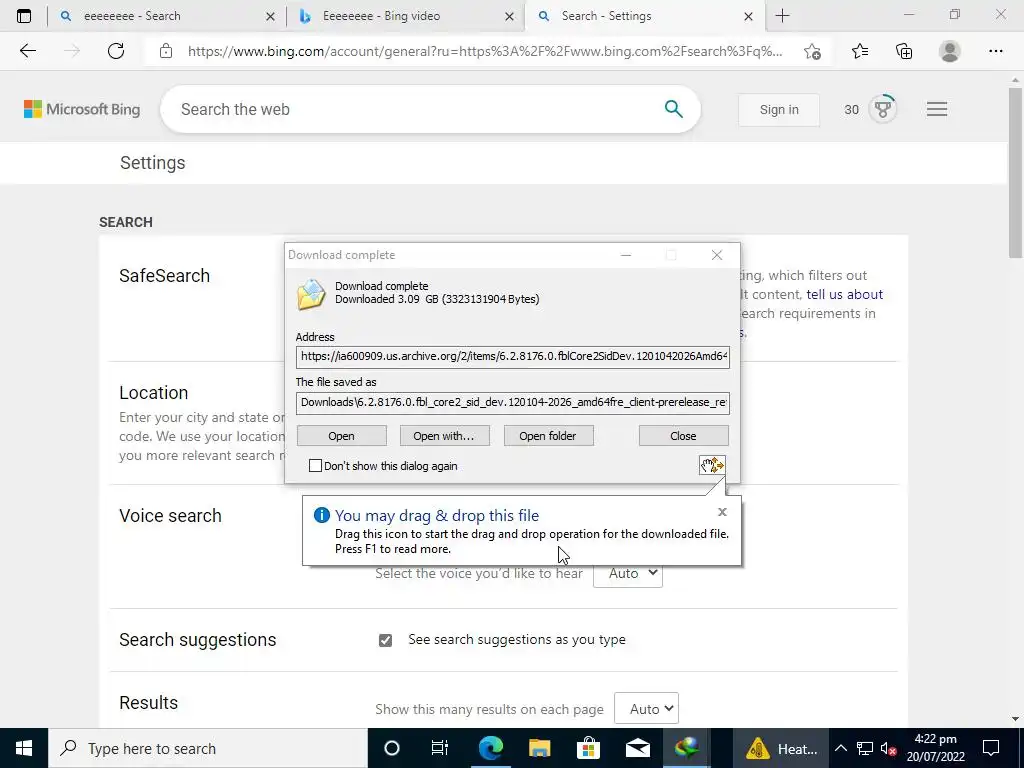The height and width of the screenshot is (768, 1024).
Task: Open the tab actions menu icon
Action: pos(24,16)
